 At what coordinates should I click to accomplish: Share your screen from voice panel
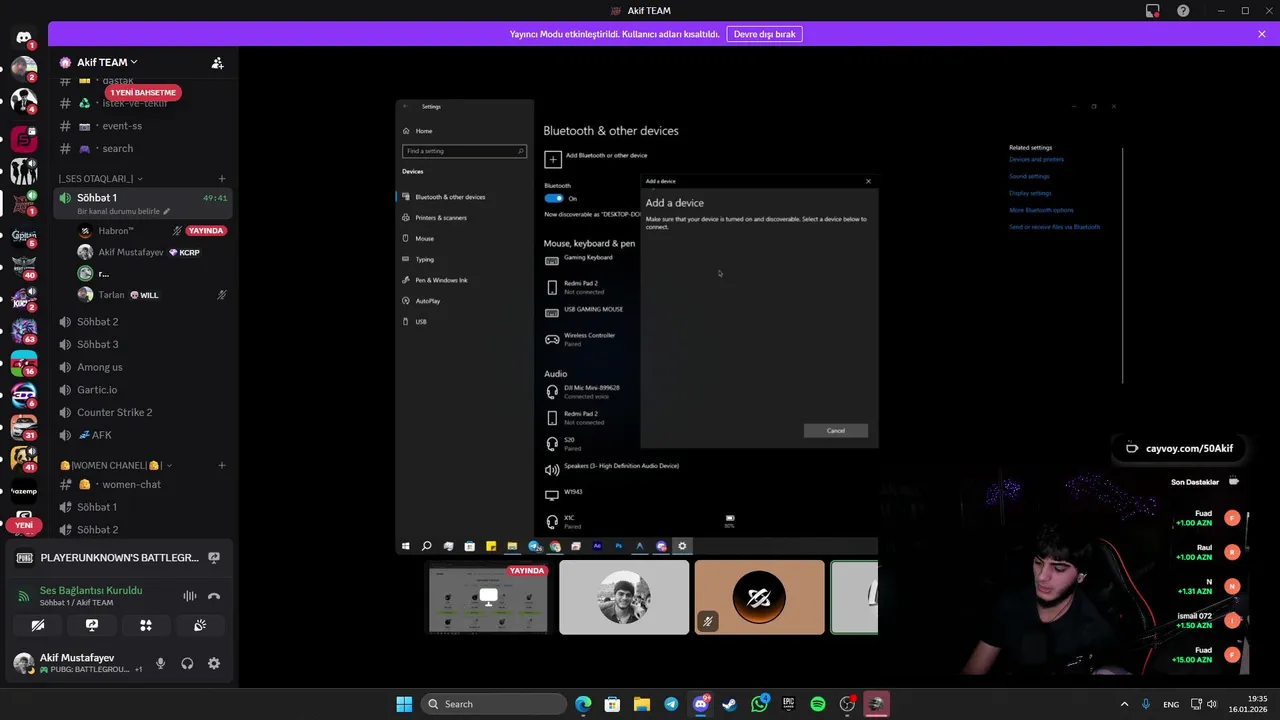click(x=92, y=625)
